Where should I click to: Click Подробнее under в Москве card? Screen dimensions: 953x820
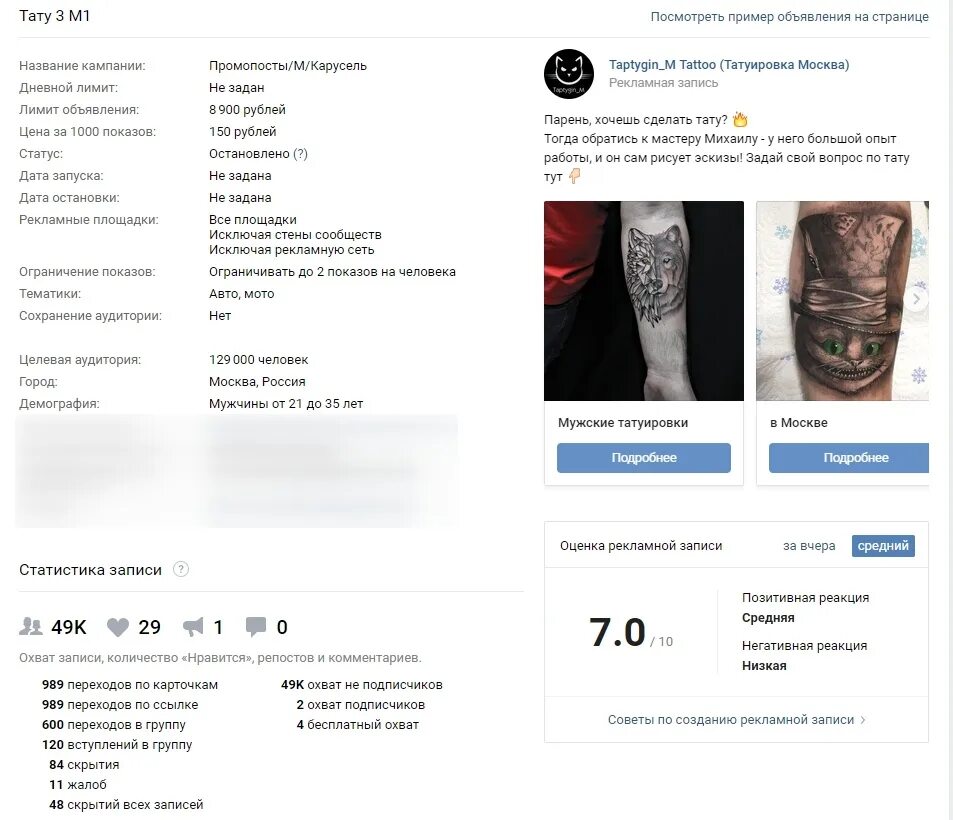(848, 458)
